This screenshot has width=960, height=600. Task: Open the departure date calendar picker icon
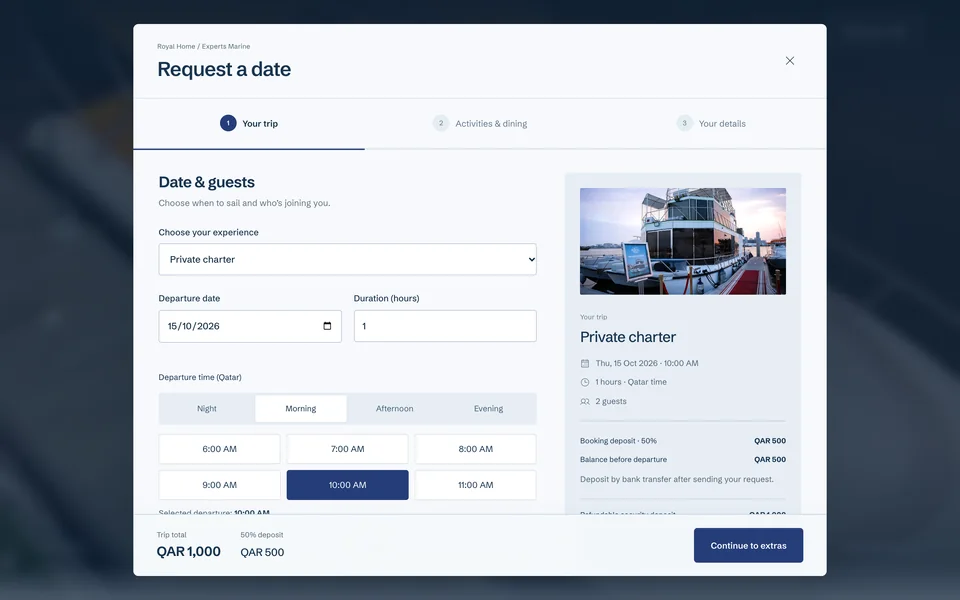pos(327,326)
